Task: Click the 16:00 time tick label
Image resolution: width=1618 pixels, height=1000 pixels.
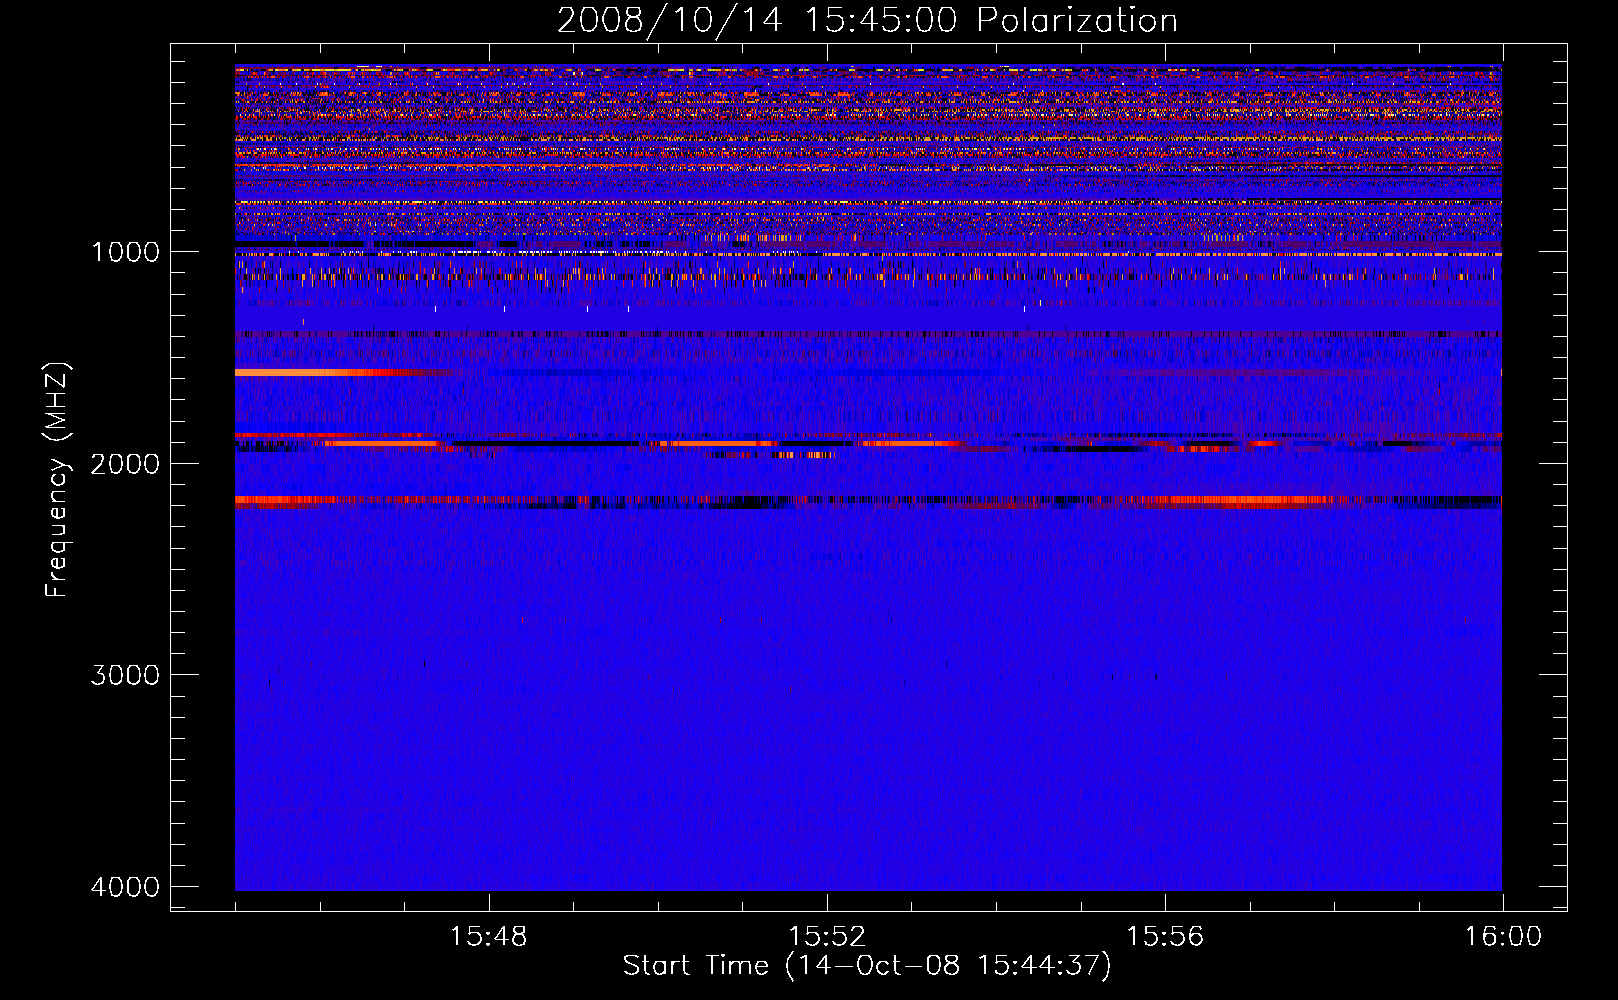Action: tap(1502, 936)
